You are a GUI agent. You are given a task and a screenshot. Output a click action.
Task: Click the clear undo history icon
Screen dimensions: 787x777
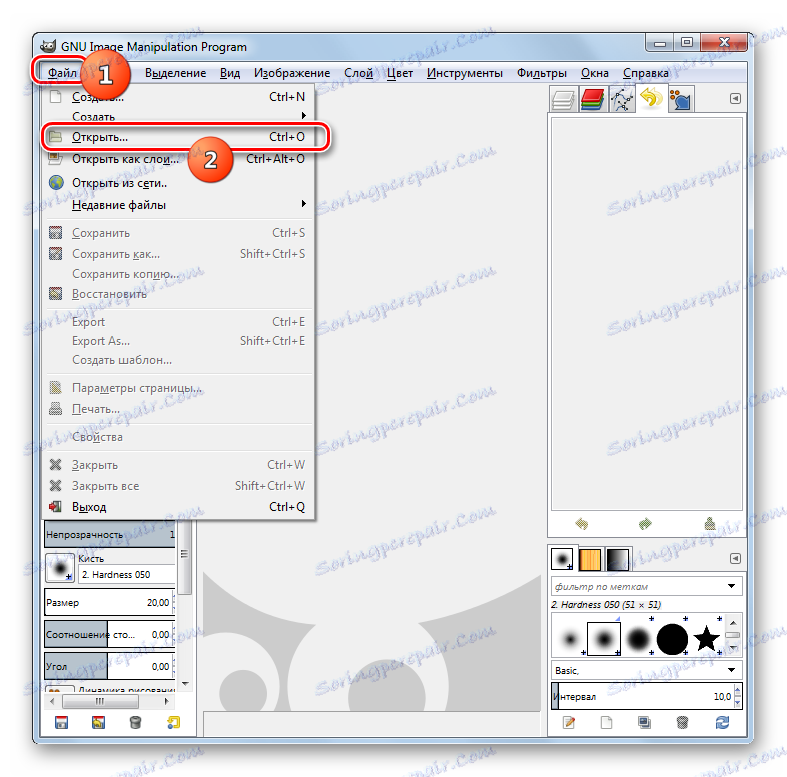(x=710, y=524)
